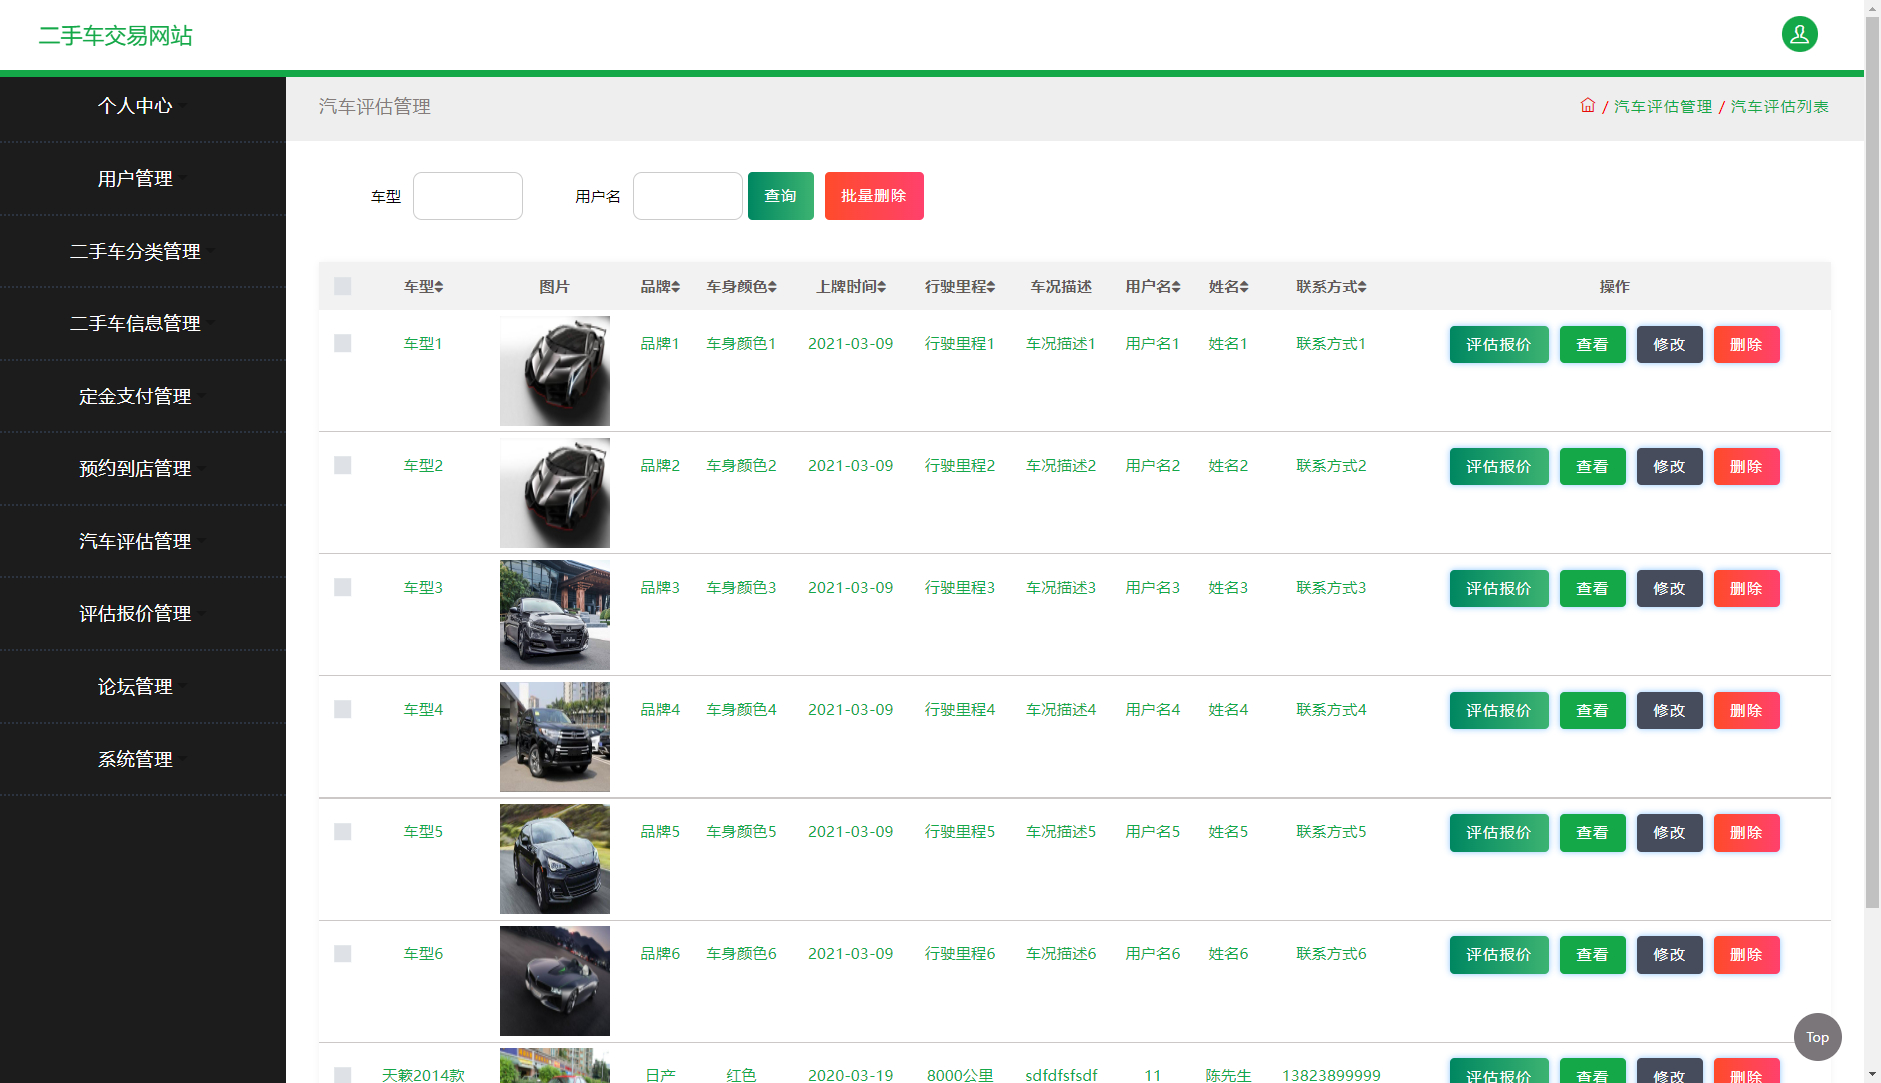Open the car thumbnail for 车型6
Image resolution: width=1881 pixels, height=1083 pixels.
[x=554, y=981]
